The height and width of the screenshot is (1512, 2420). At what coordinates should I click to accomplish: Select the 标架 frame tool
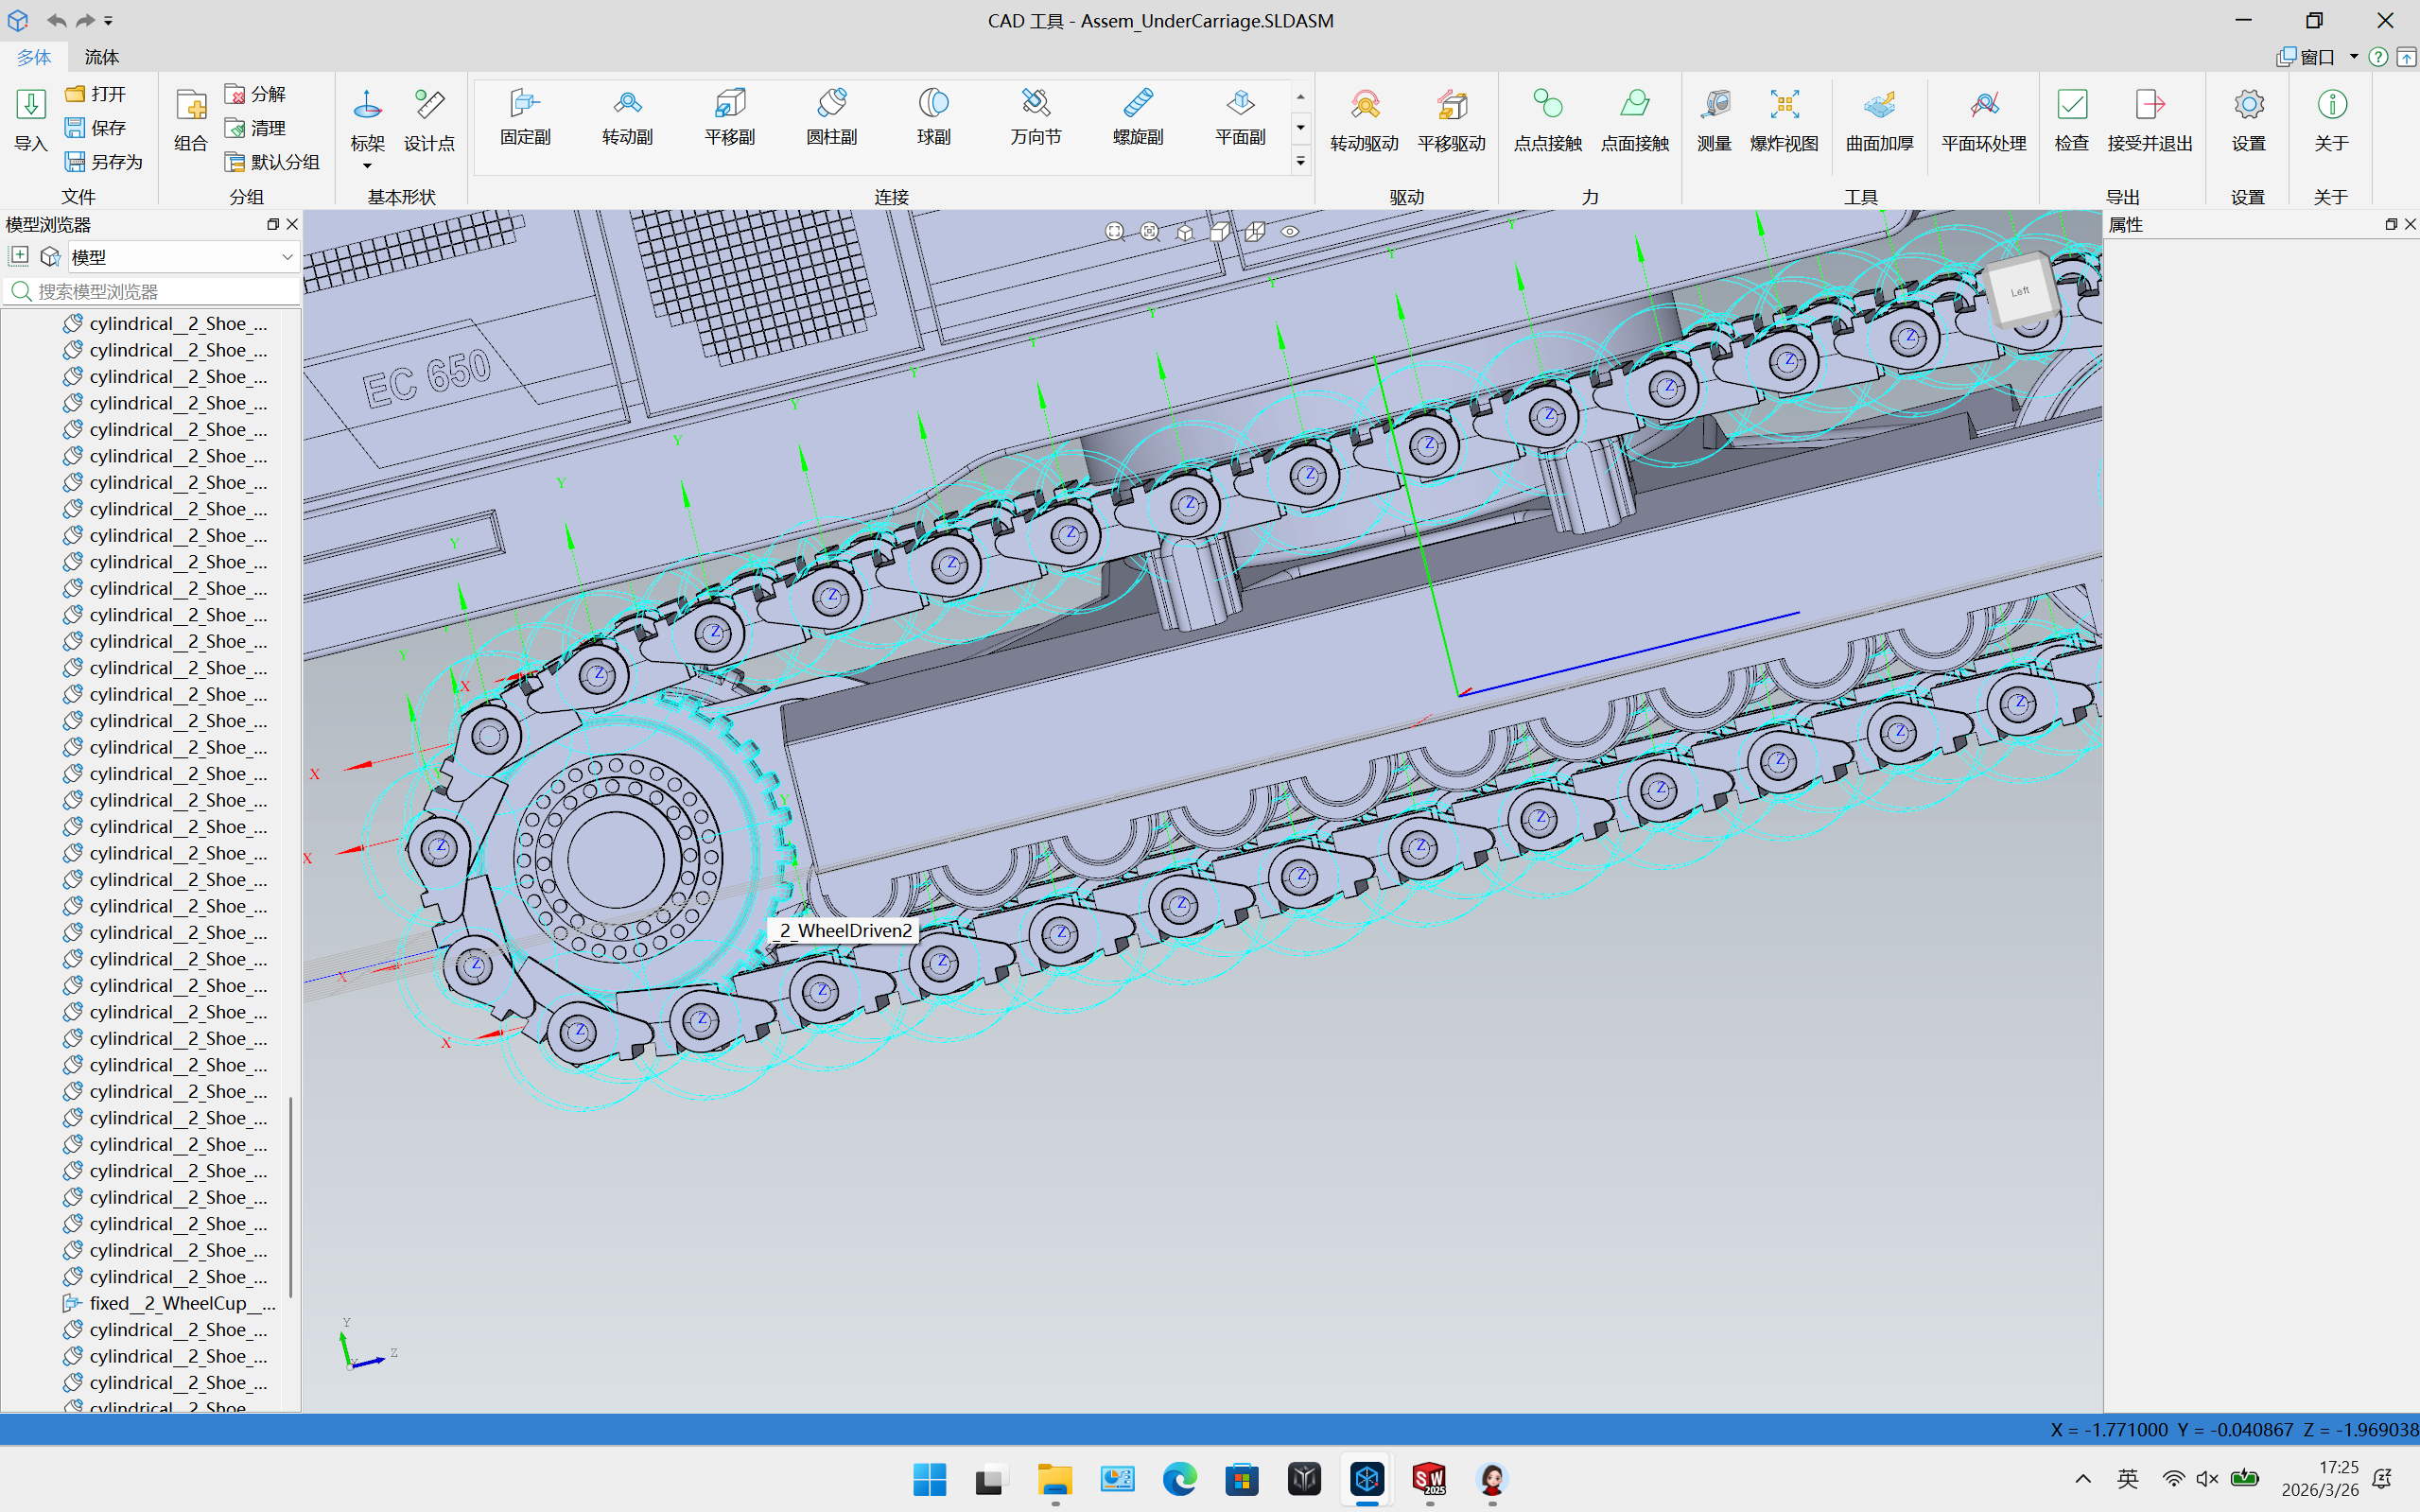[x=367, y=120]
